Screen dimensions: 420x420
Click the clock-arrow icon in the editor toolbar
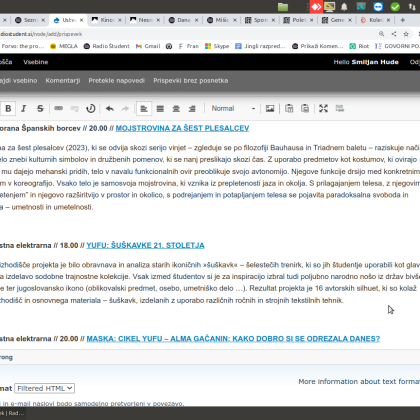click(x=91, y=108)
